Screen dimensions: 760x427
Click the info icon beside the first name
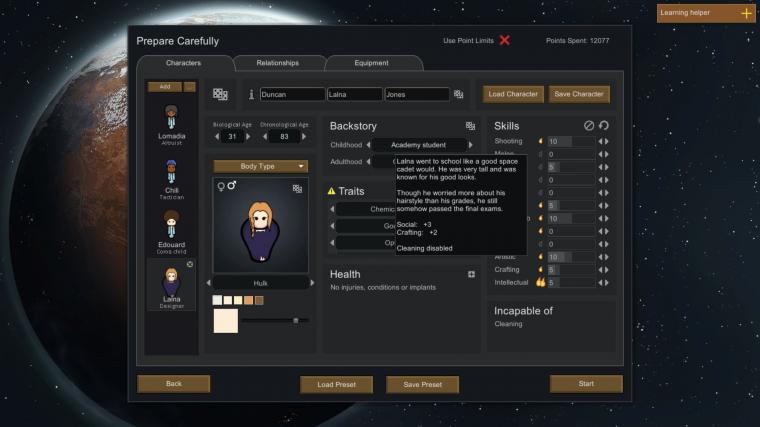tap(251, 95)
